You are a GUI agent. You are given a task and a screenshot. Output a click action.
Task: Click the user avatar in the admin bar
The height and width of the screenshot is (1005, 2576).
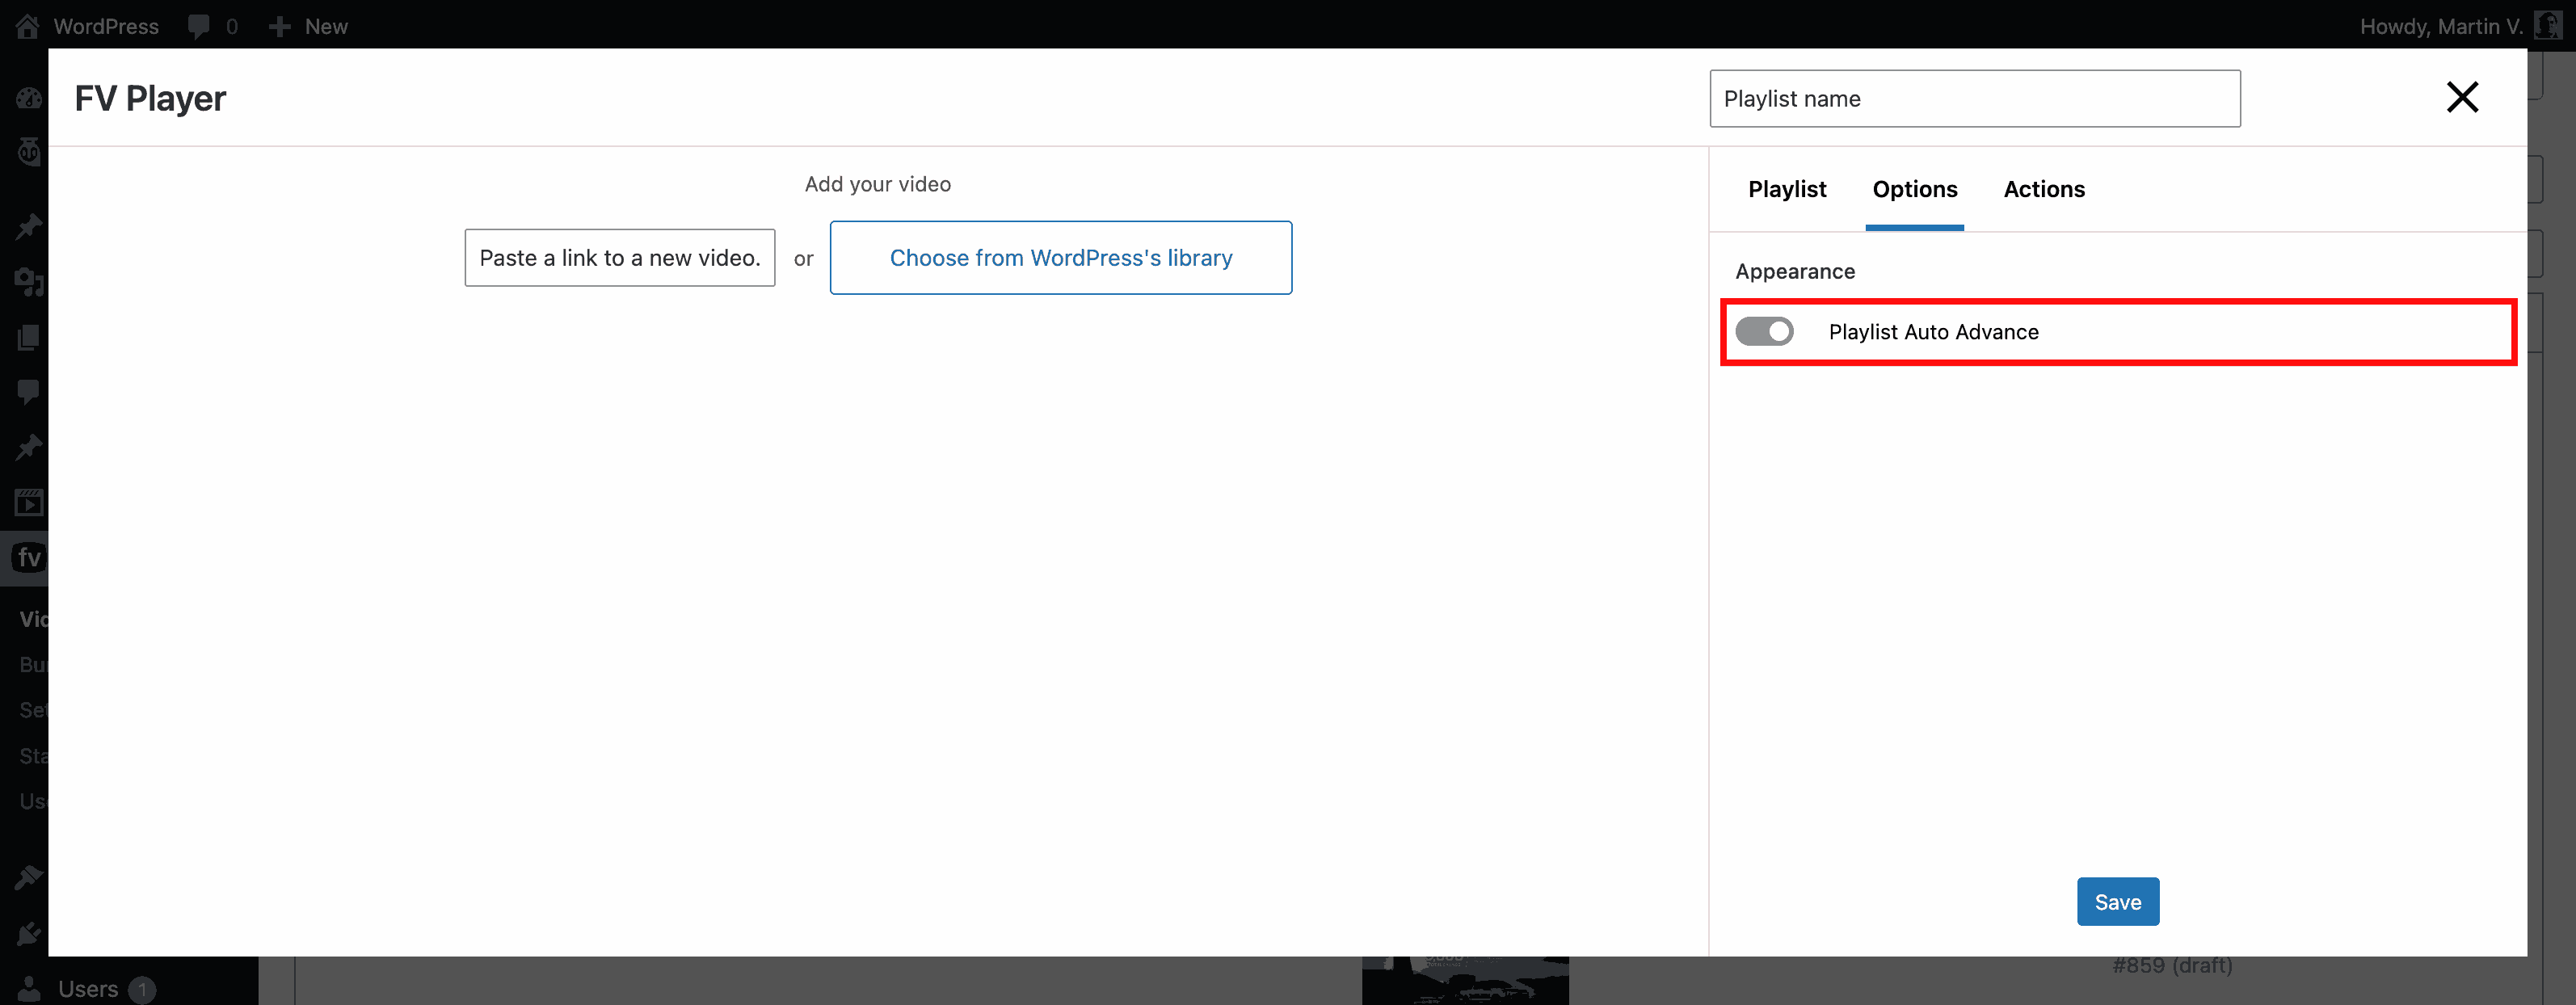(x=2547, y=26)
